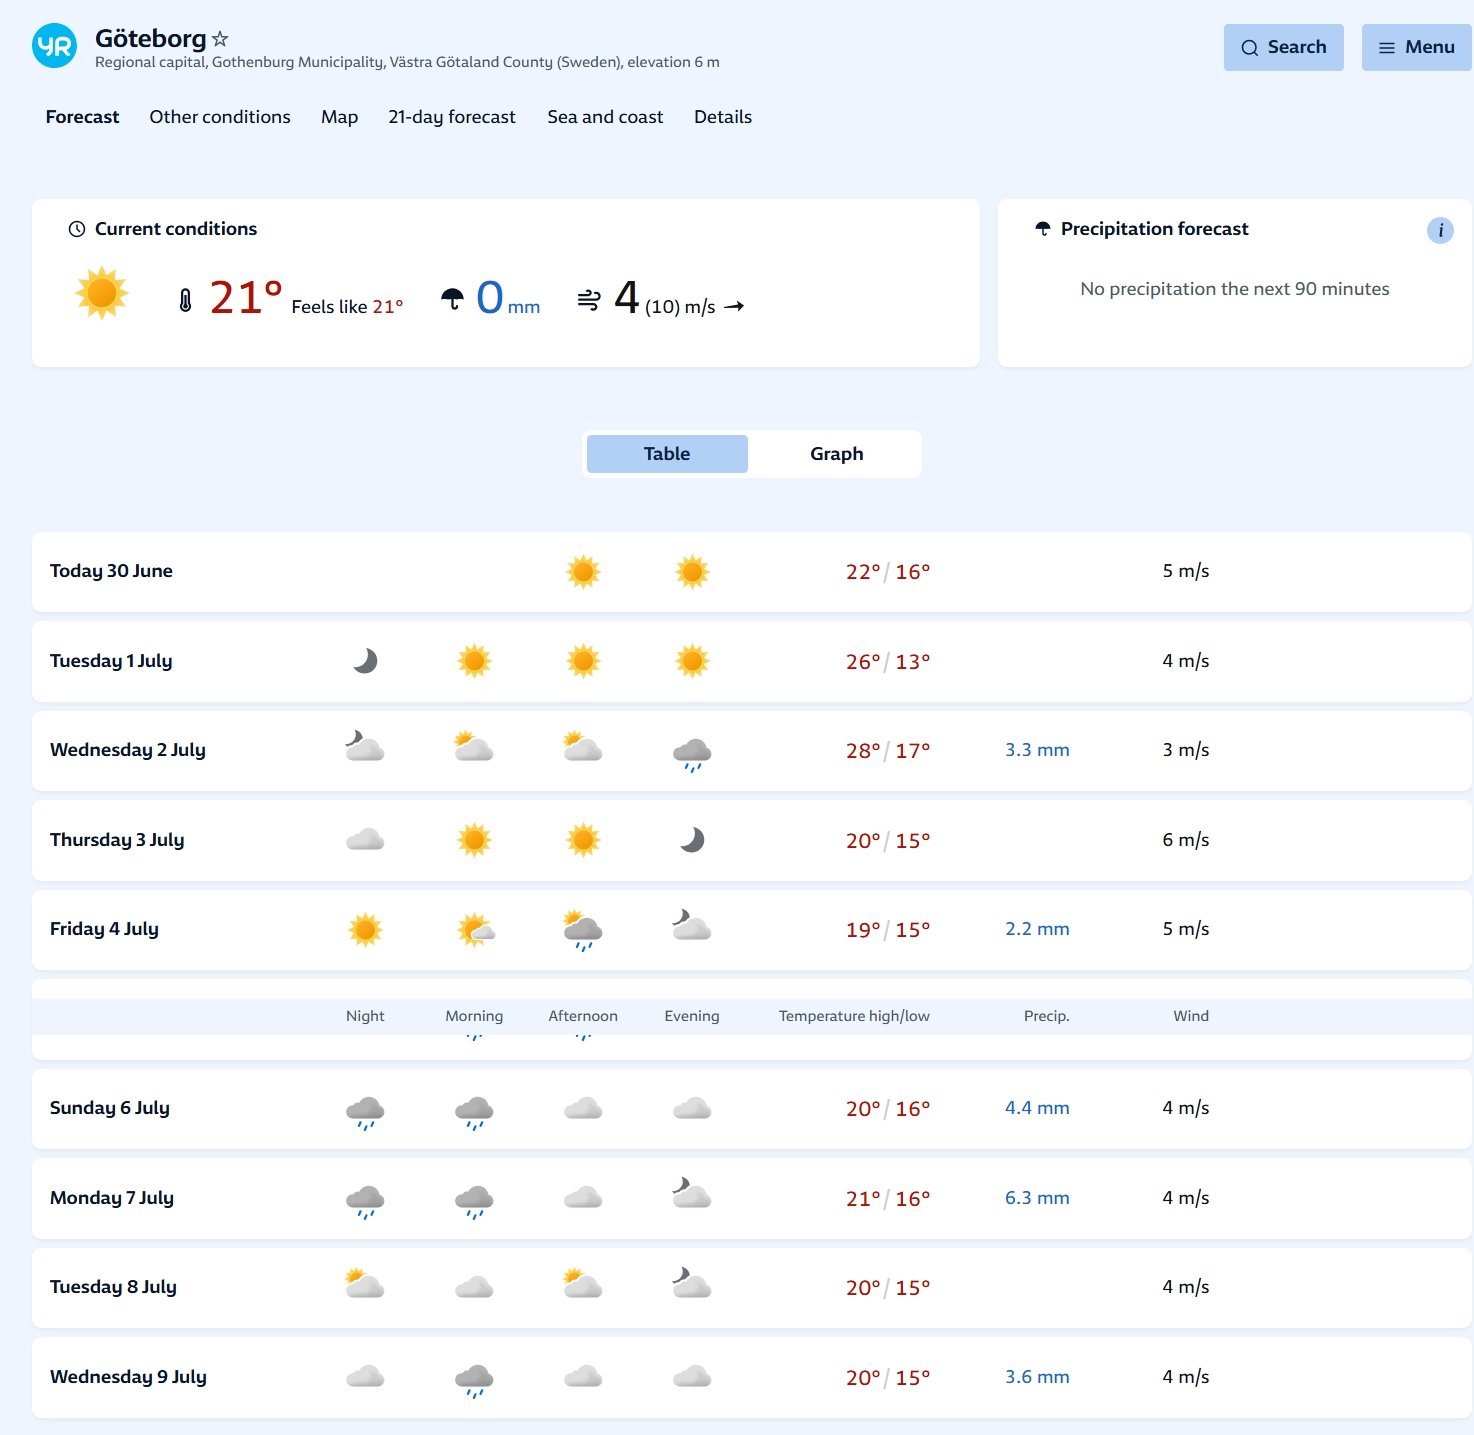Expand the Tuesday 1 July row
1474x1435 pixels.
[x=752, y=661]
